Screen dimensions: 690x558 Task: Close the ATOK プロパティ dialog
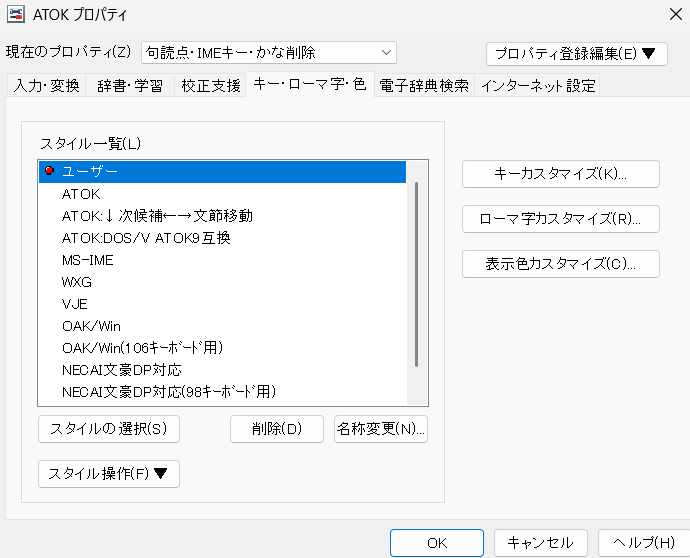(675, 15)
